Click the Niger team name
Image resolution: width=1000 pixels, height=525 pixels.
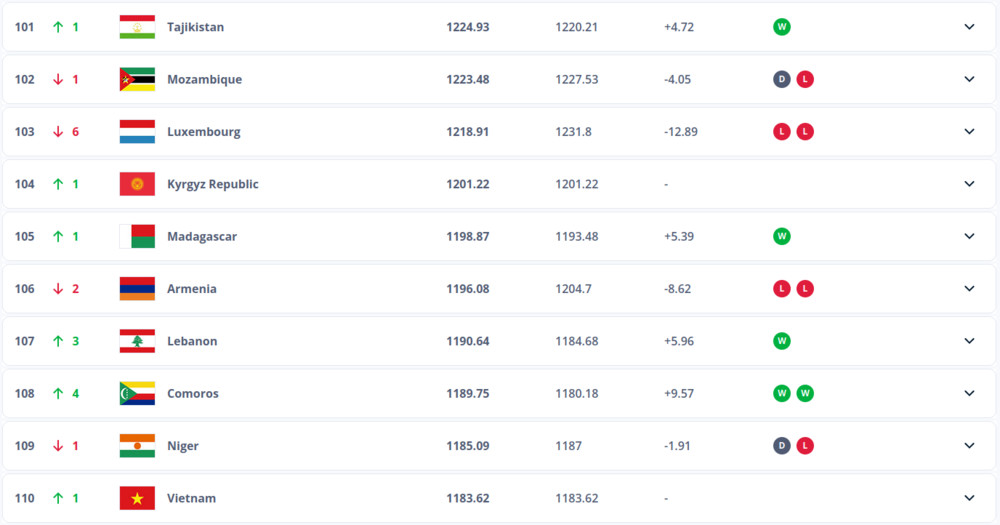click(183, 446)
